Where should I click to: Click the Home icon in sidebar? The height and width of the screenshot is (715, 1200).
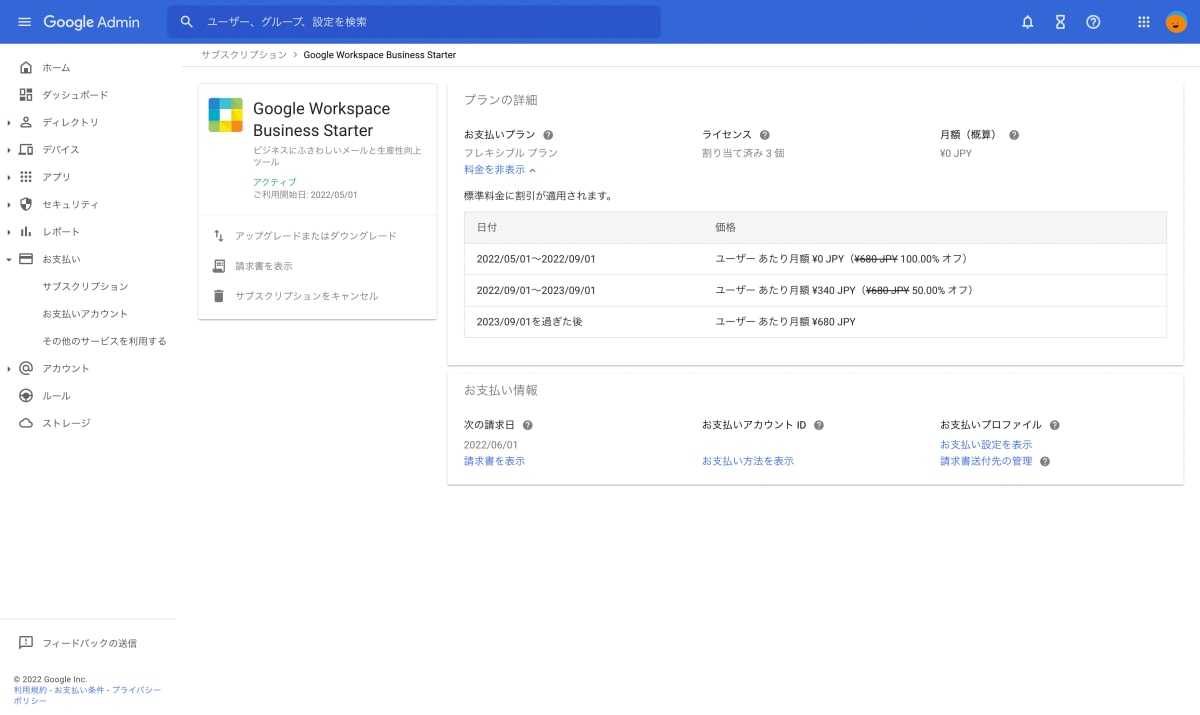pyautogui.click(x=26, y=67)
